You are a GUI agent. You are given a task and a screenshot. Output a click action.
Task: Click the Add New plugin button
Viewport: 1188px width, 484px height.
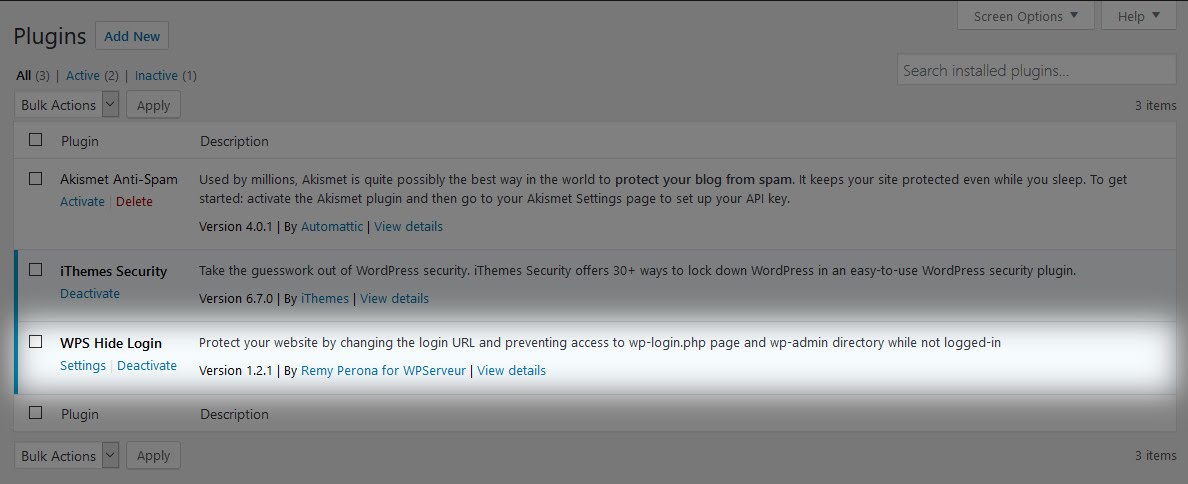click(132, 36)
